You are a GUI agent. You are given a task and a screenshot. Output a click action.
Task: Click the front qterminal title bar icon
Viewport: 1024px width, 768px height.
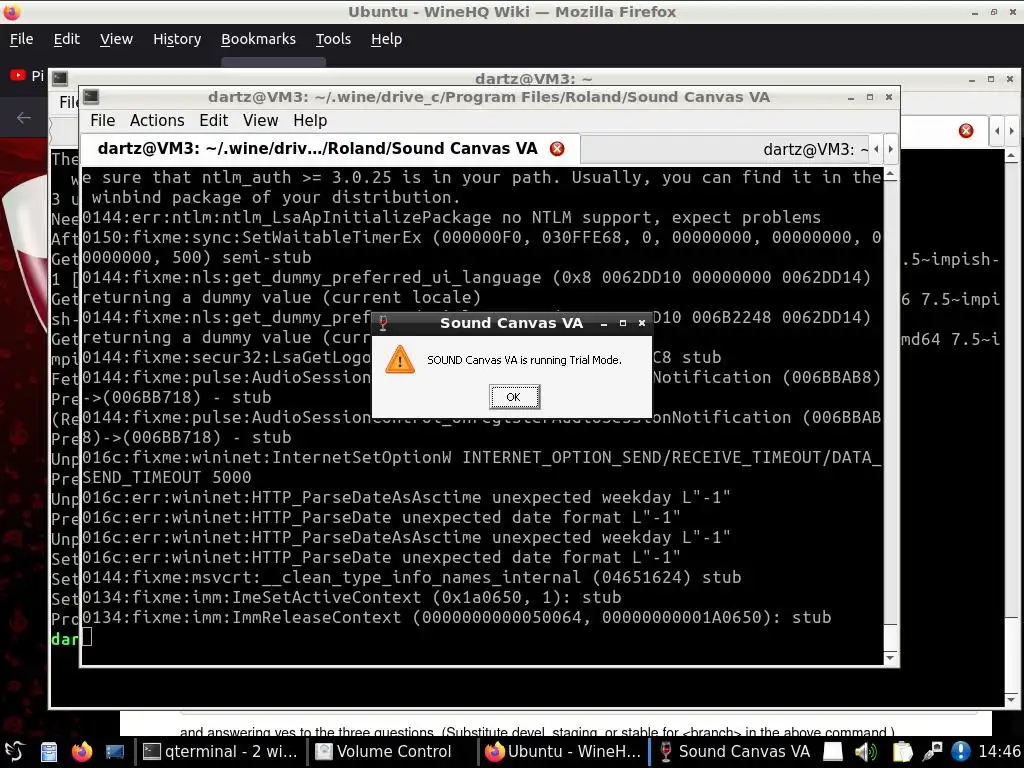91,97
